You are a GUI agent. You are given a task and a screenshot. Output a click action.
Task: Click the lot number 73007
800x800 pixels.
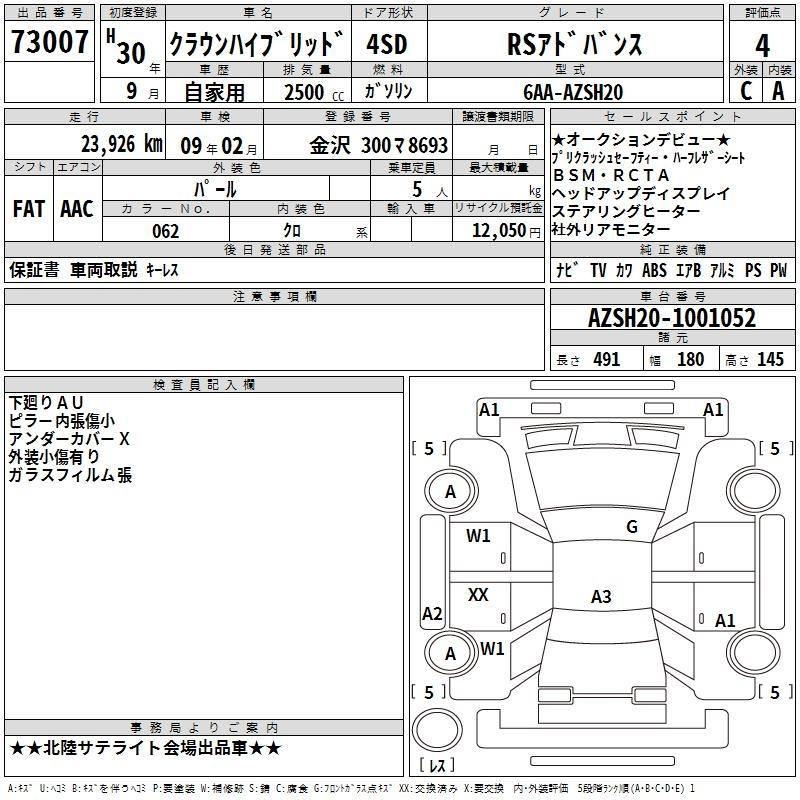[x=50, y=44]
